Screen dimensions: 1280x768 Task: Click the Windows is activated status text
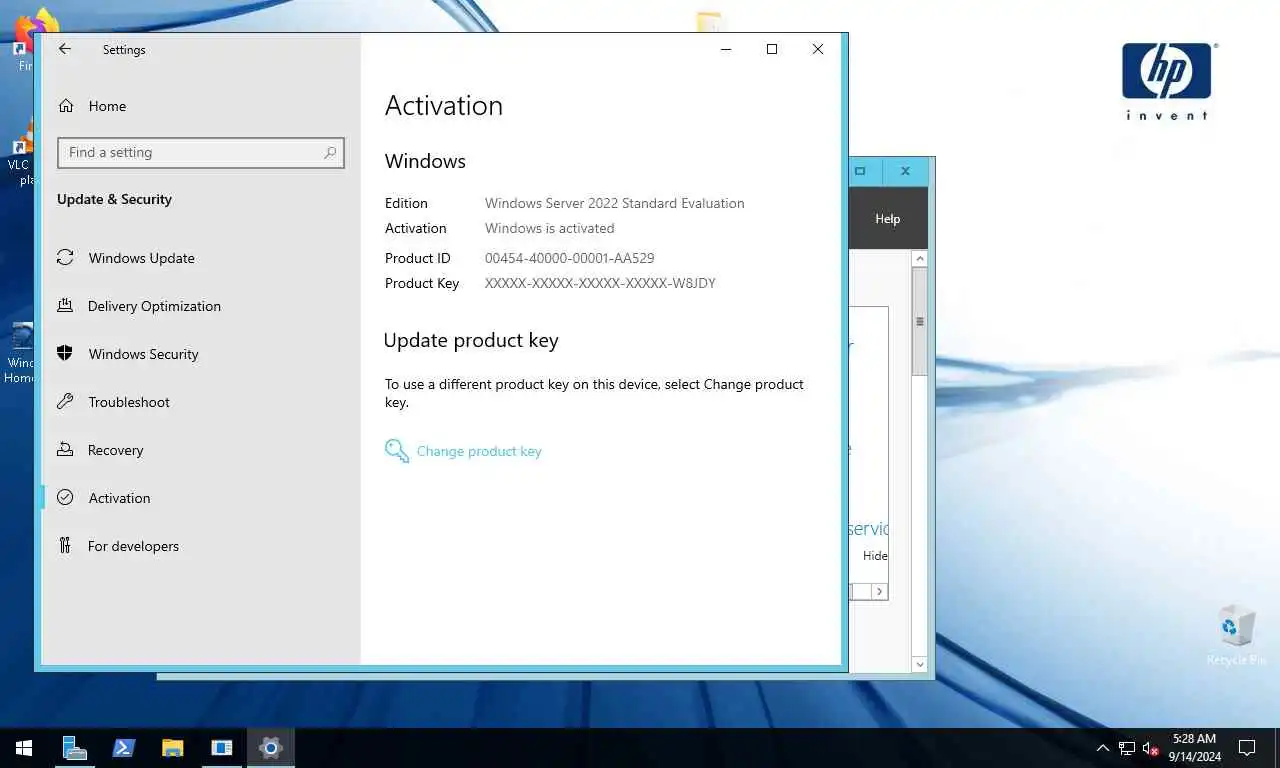pyautogui.click(x=550, y=228)
